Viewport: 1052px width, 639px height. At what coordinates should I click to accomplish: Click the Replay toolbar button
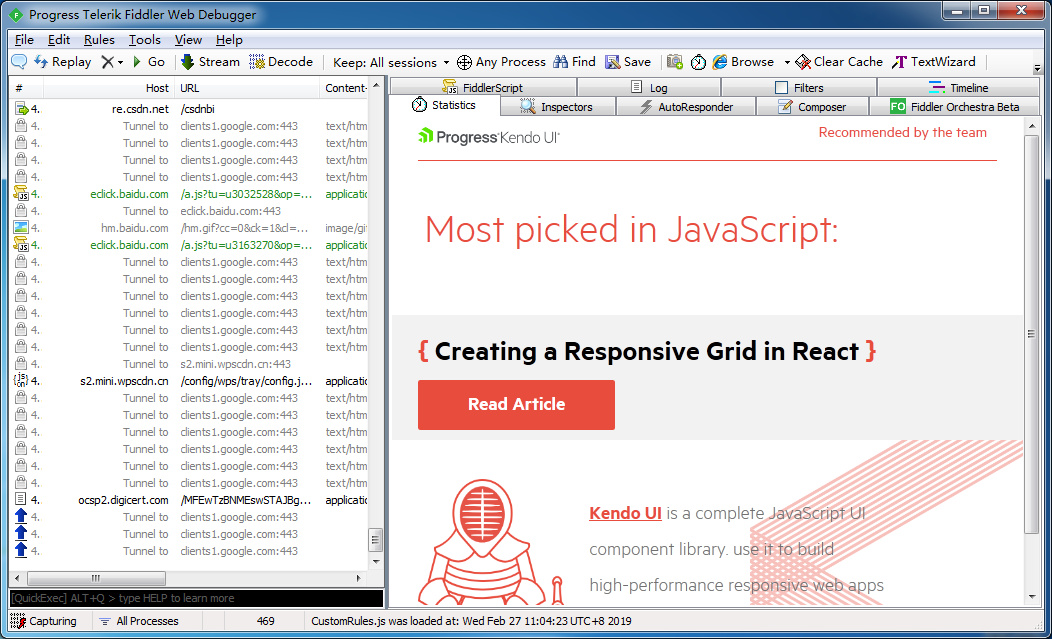click(x=62, y=62)
